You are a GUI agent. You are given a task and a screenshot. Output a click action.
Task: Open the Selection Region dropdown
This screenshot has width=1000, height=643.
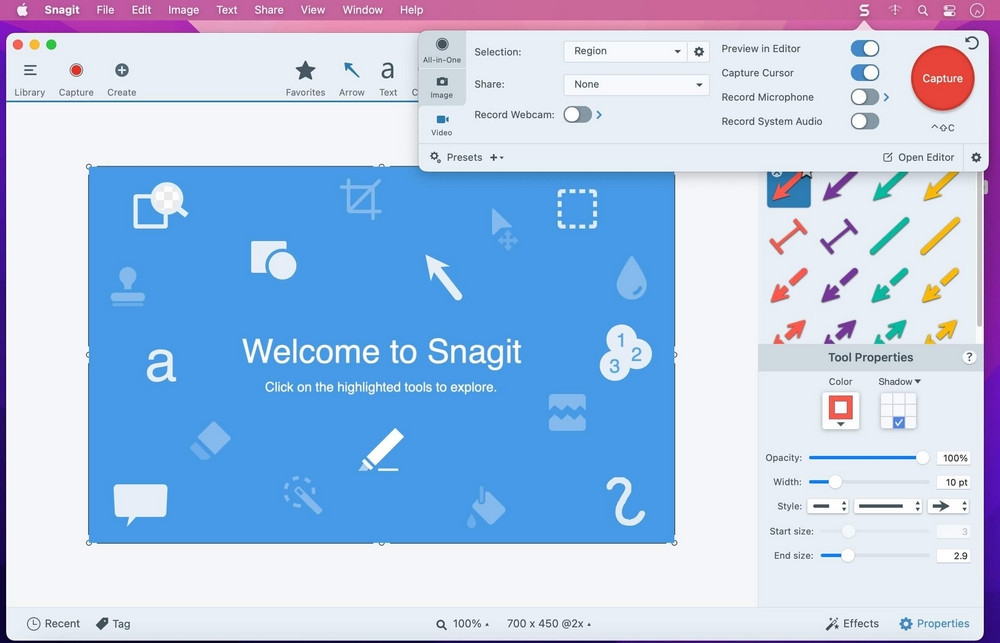625,51
